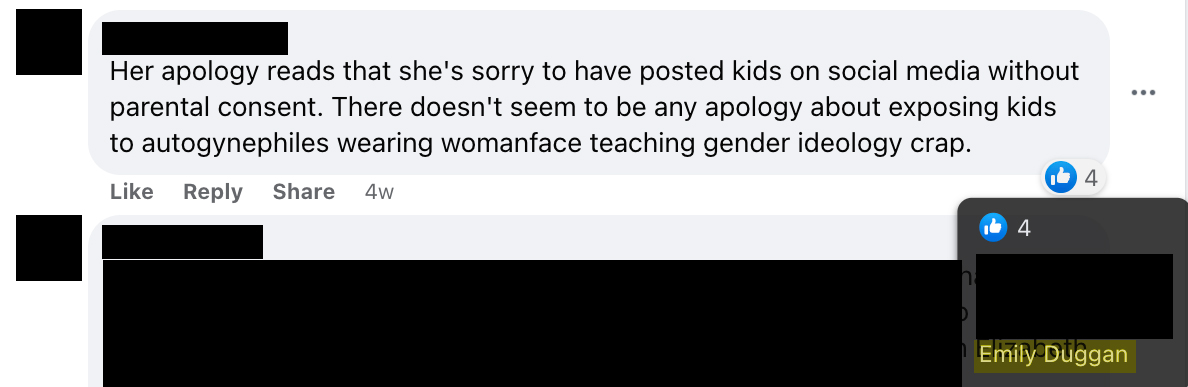This screenshot has height=387, width=1188.
Task: Click the blacked-out names block in the reactions popup
Action: pos(1074,296)
